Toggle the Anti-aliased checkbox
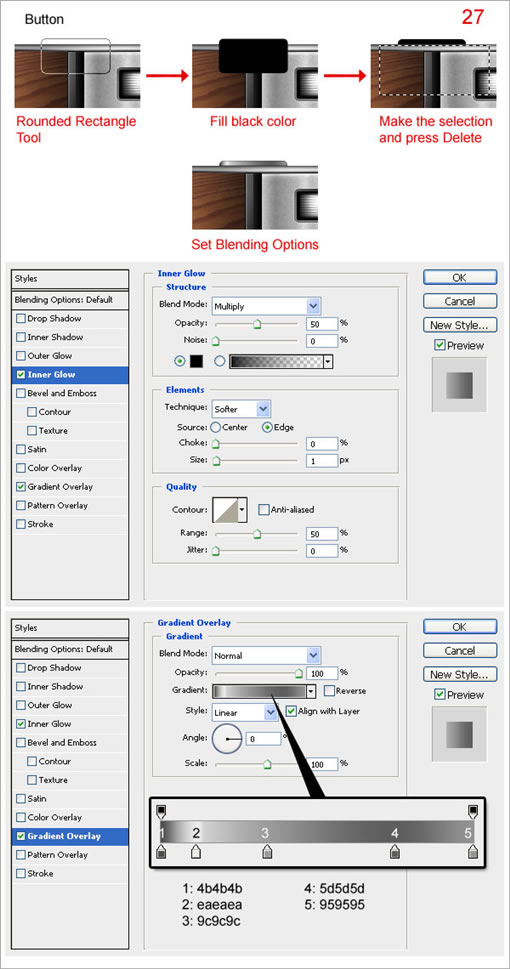 point(263,510)
